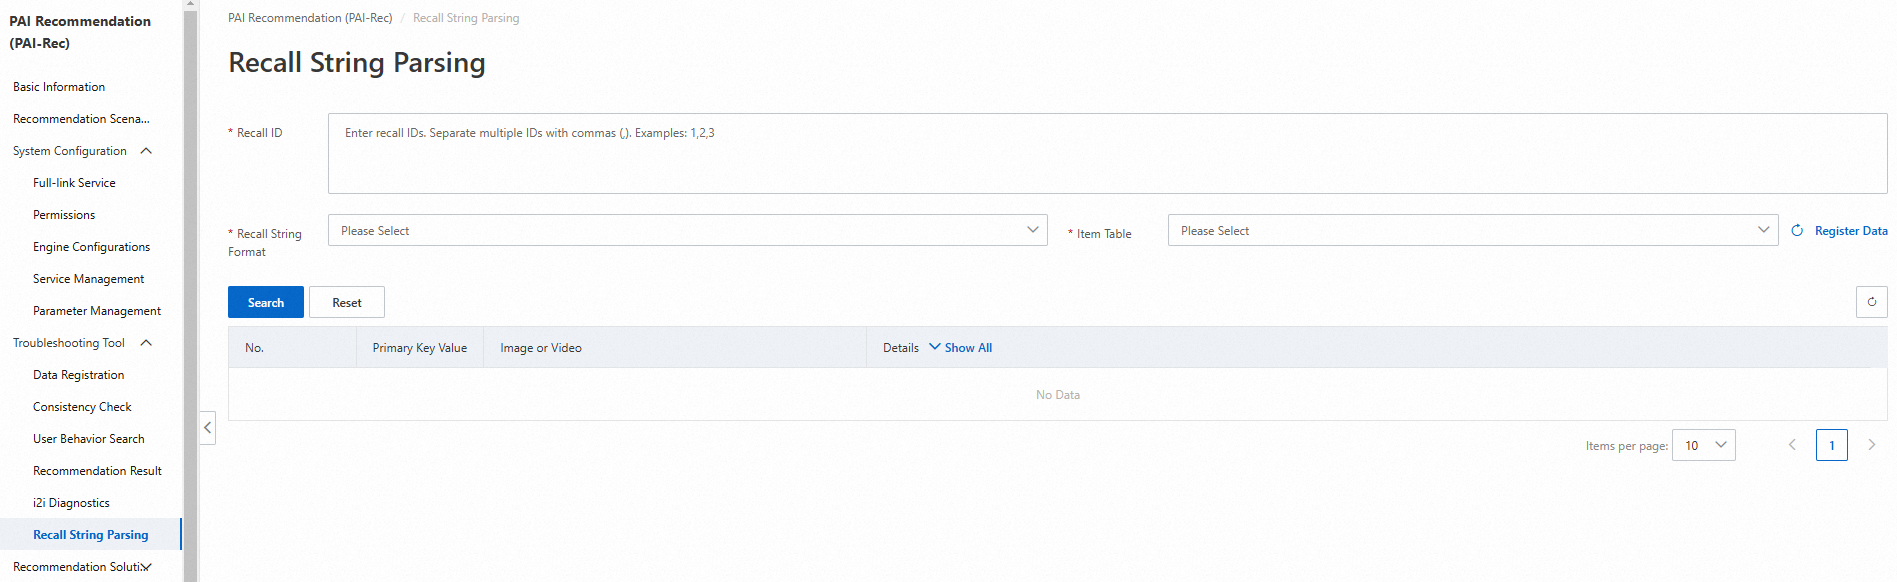
Task: Open Data Registration tool
Action: tap(78, 375)
